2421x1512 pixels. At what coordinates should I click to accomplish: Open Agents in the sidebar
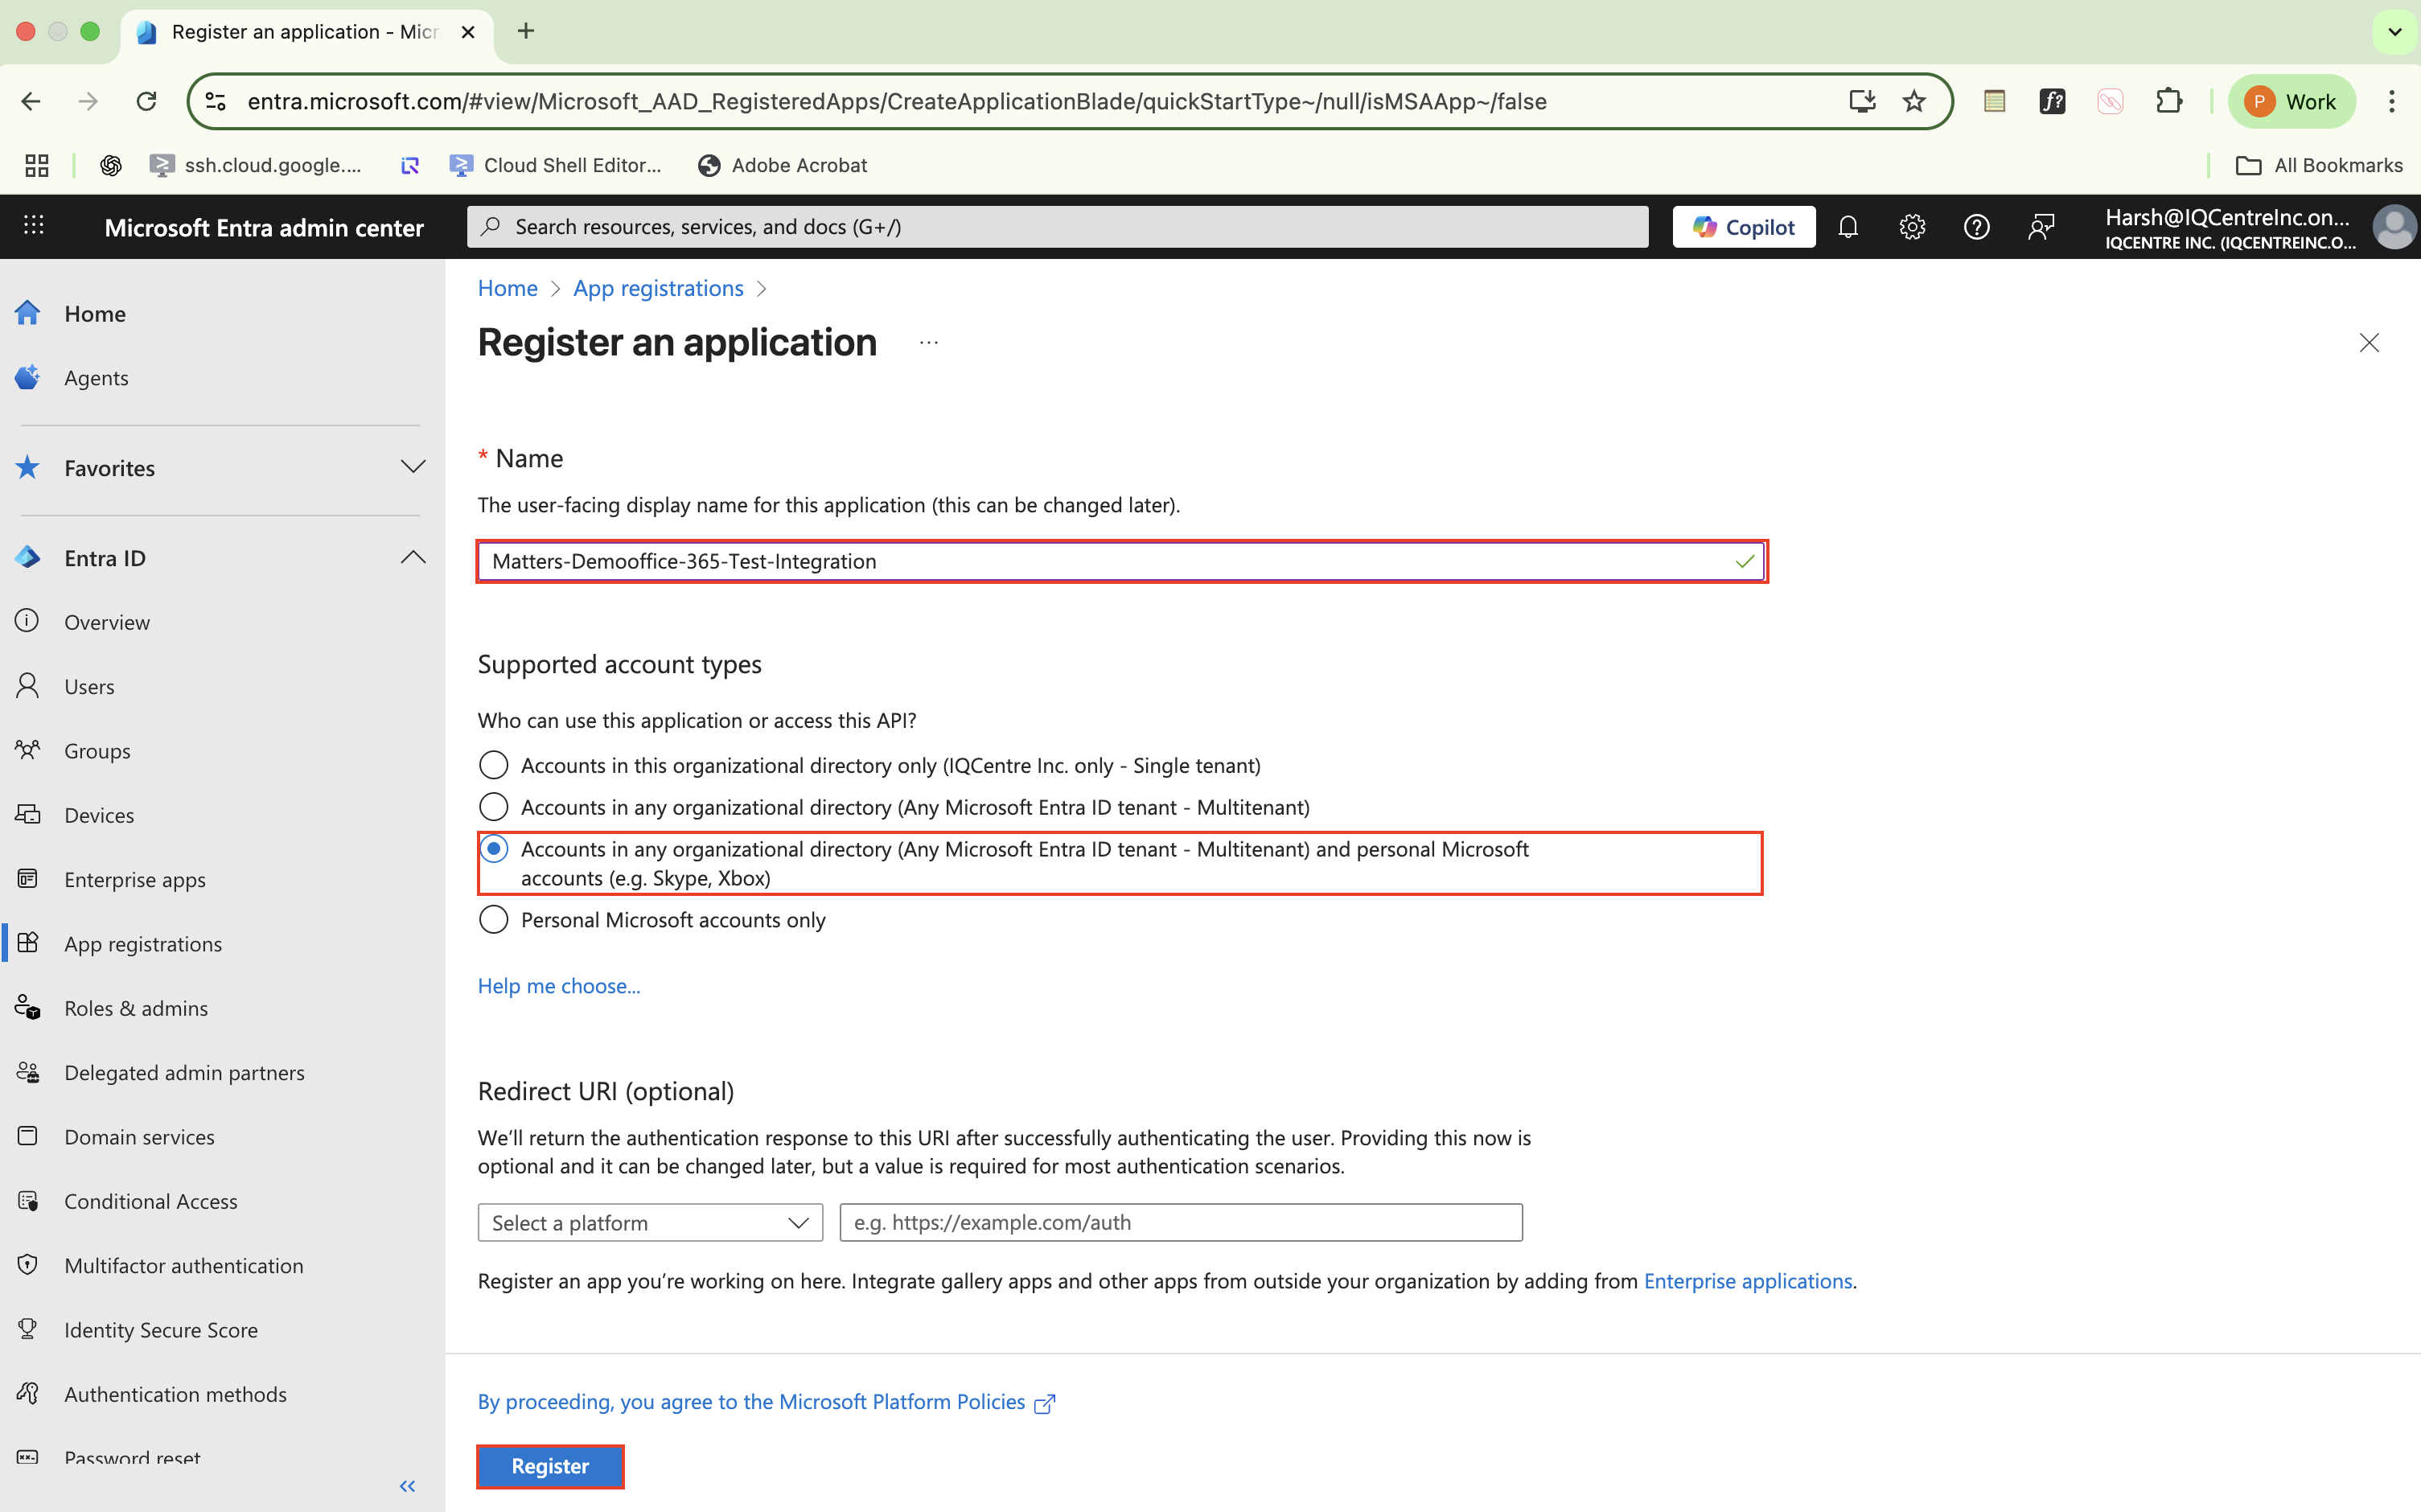[96, 378]
